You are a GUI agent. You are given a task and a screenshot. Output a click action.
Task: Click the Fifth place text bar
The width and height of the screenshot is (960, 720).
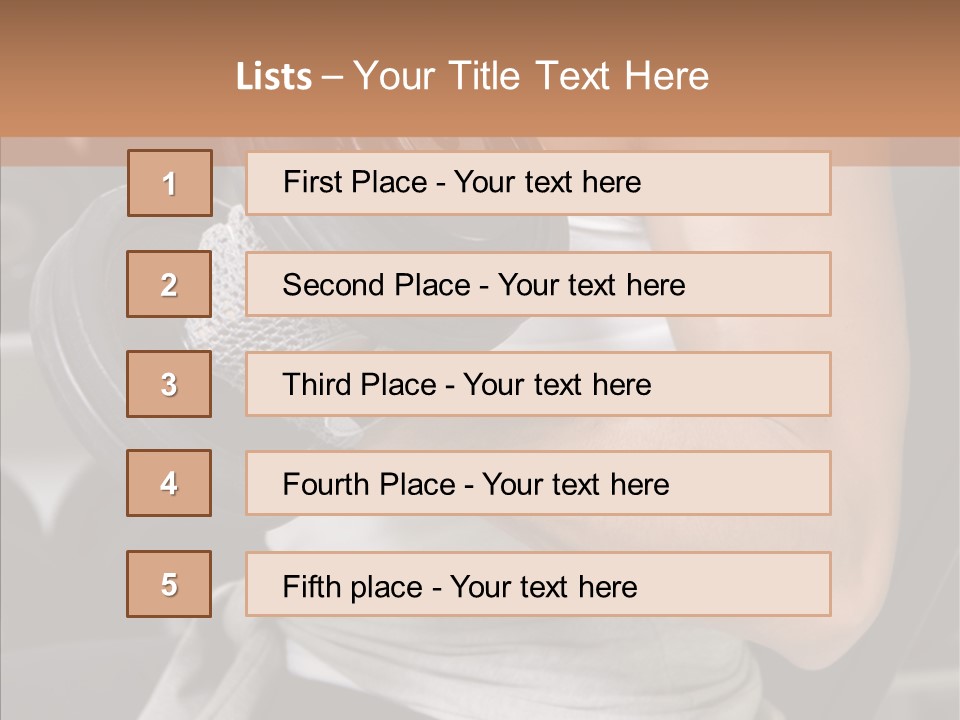(538, 584)
